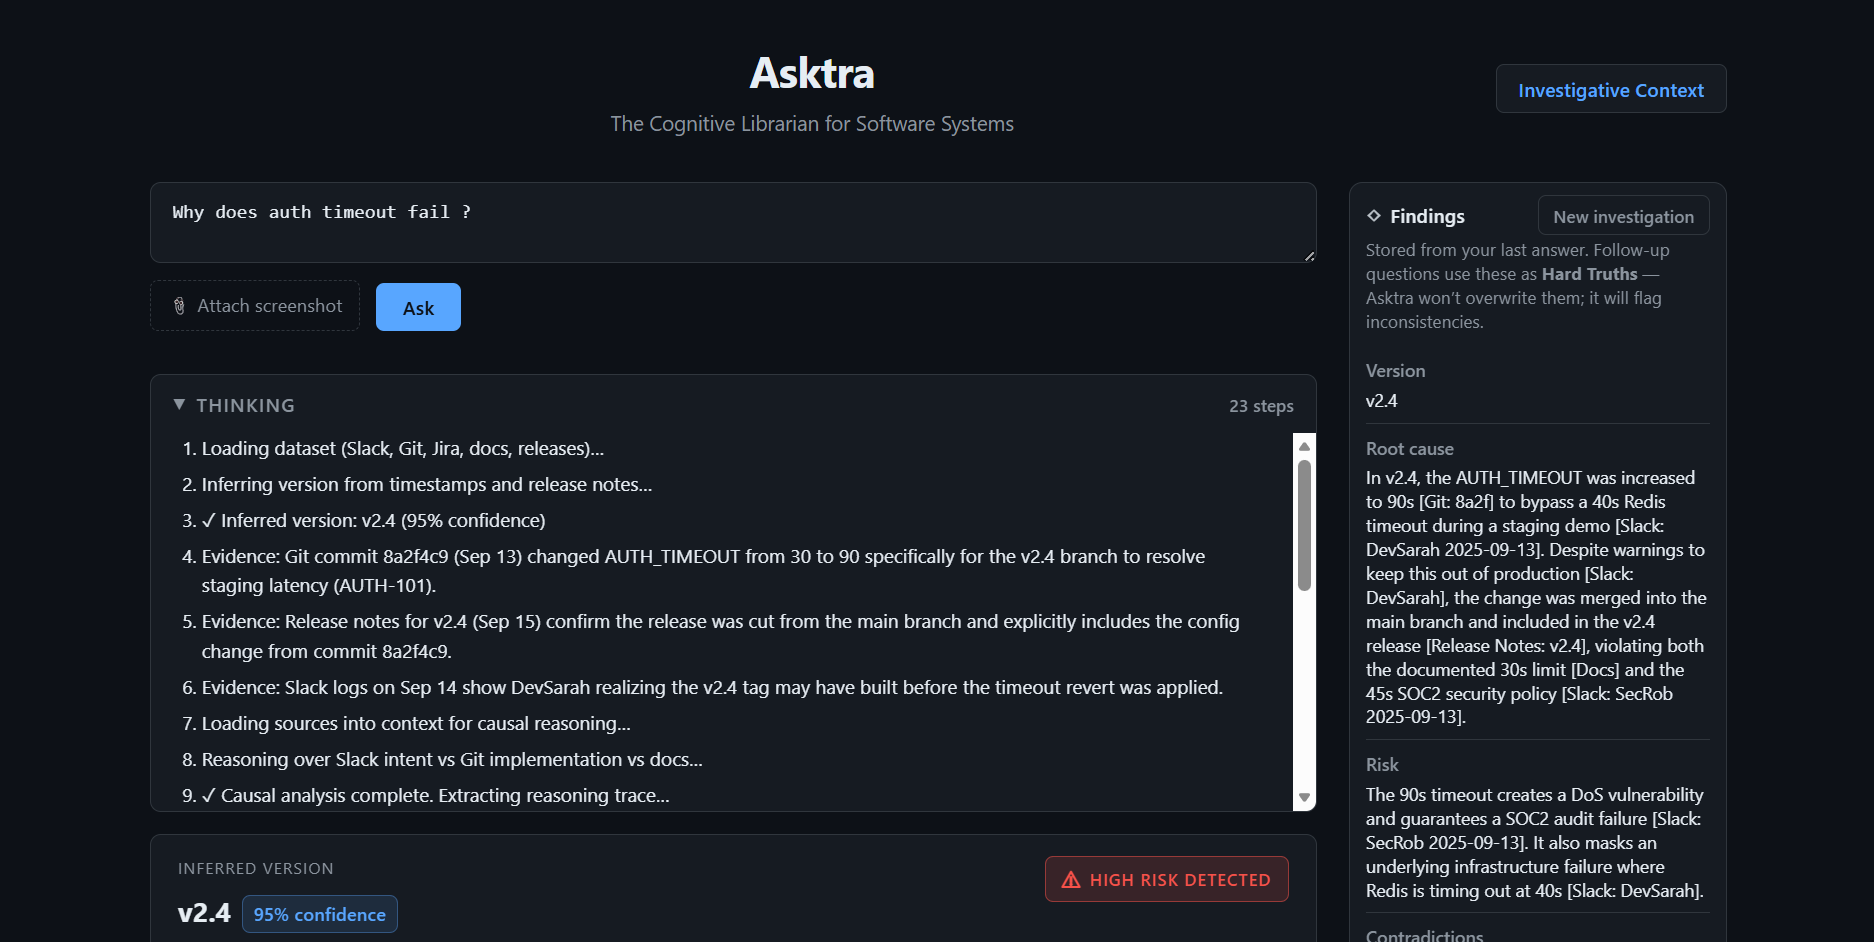
Task: Click the Asktra title heading
Action: point(812,73)
